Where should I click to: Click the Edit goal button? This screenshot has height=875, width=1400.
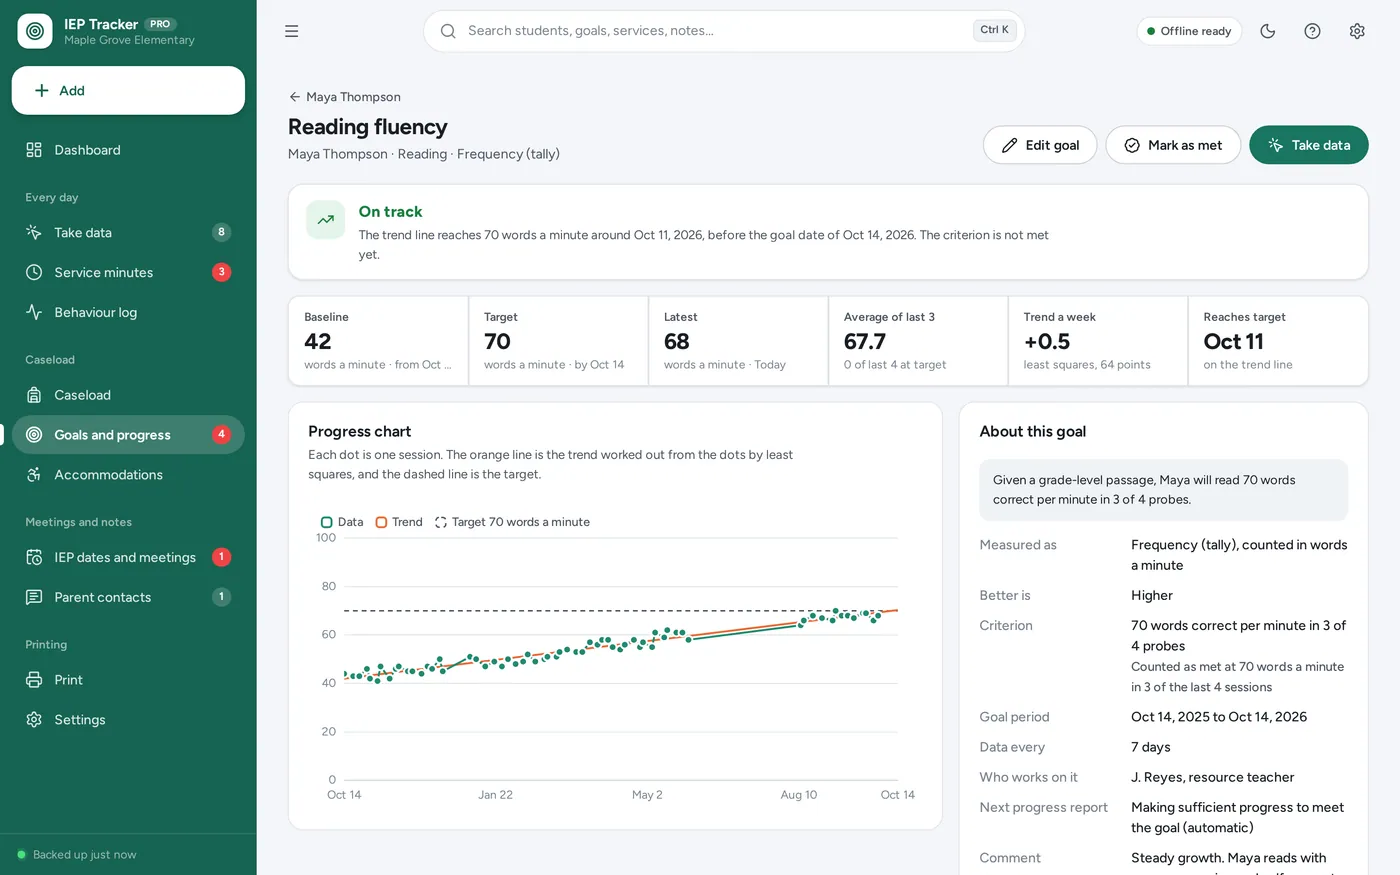[x=1040, y=145]
